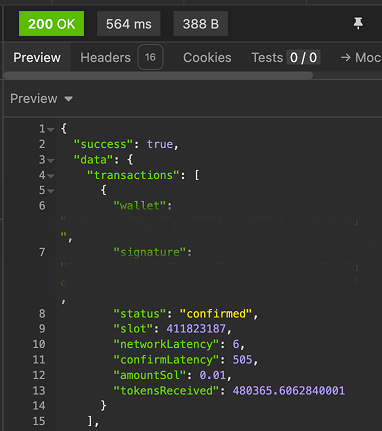Viewport: 382px width, 431px height.
Task: Click line number 15 in gutter
Action: click(39, 421)
